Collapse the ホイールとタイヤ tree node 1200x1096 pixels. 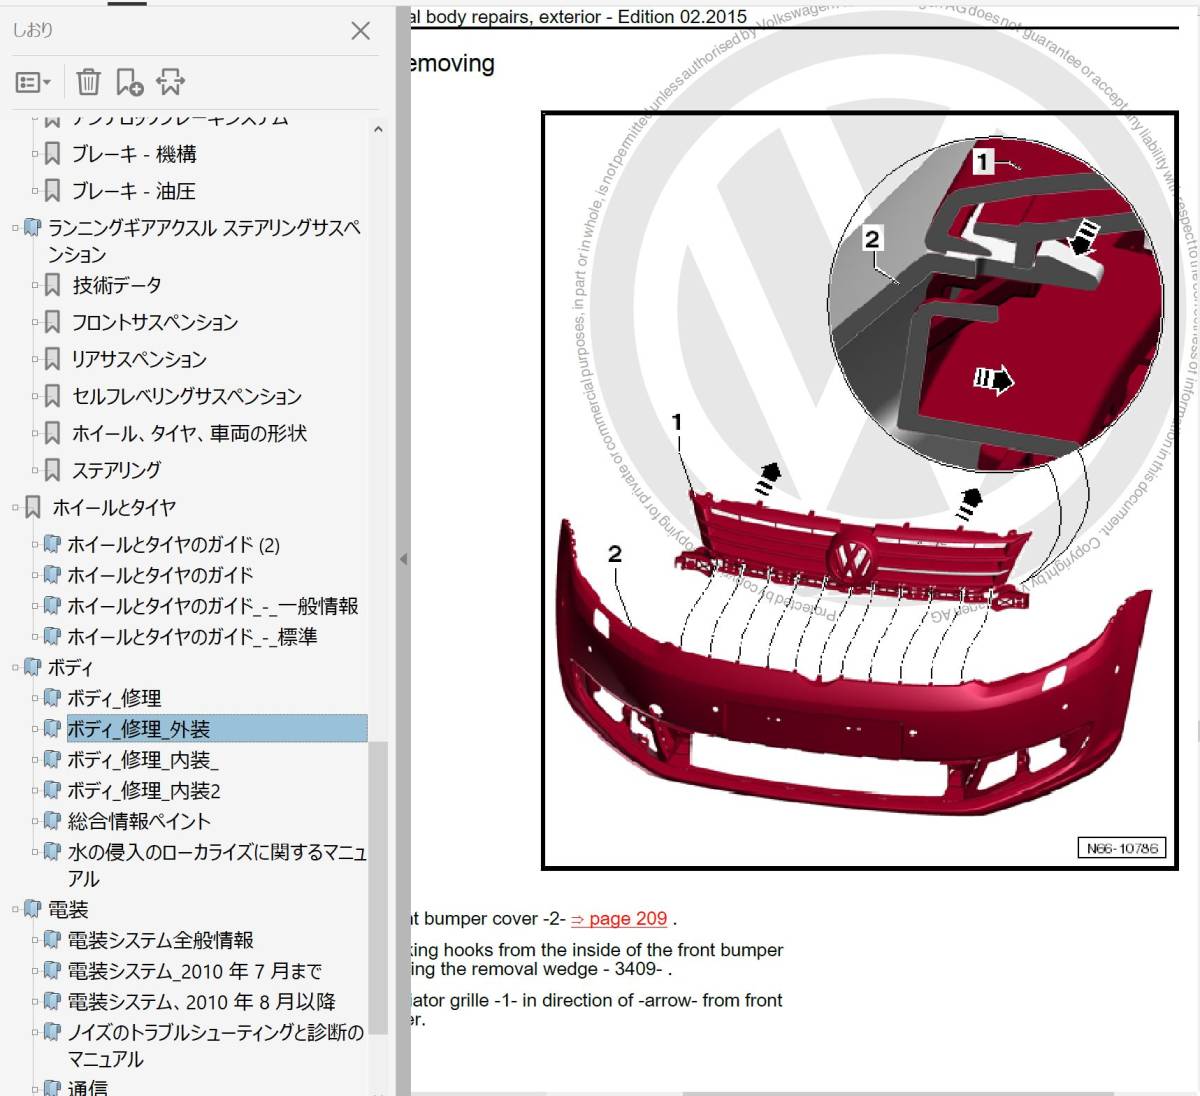pos(16,508)
